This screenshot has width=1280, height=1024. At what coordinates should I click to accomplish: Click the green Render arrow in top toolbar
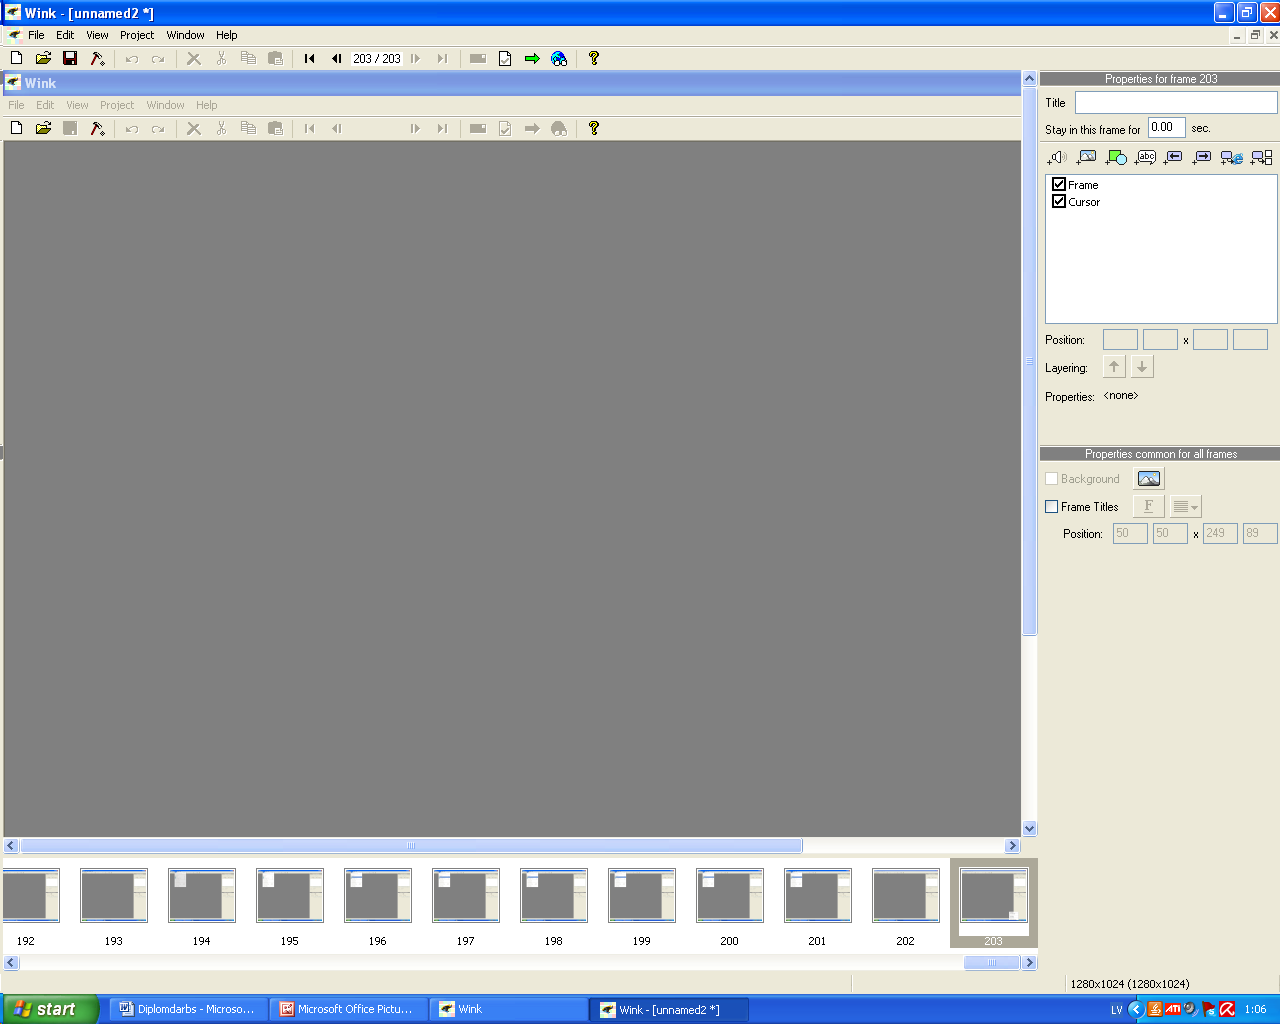[x=532, y=59]
